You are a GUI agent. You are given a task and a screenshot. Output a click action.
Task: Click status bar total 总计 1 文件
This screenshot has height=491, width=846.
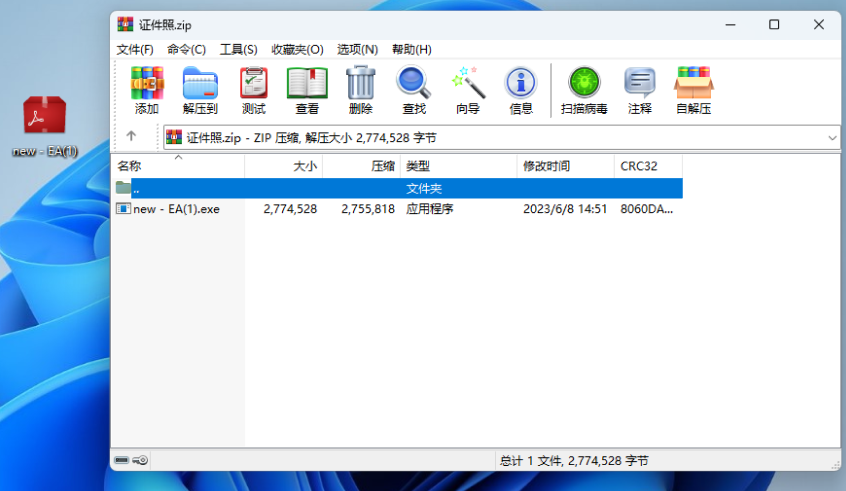[x=574, y=461]
